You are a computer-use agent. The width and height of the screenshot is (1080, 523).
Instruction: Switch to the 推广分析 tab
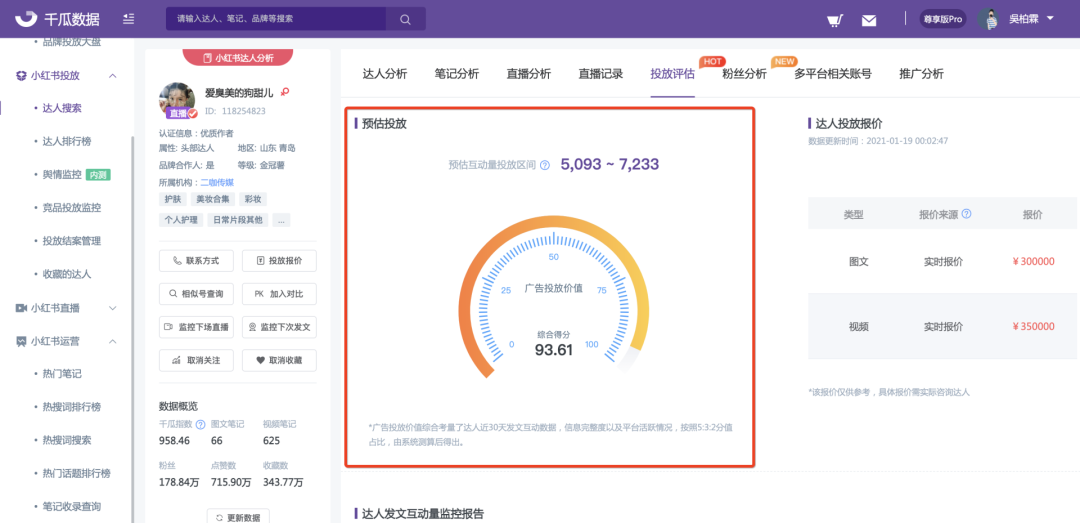[x=921, y=74]
